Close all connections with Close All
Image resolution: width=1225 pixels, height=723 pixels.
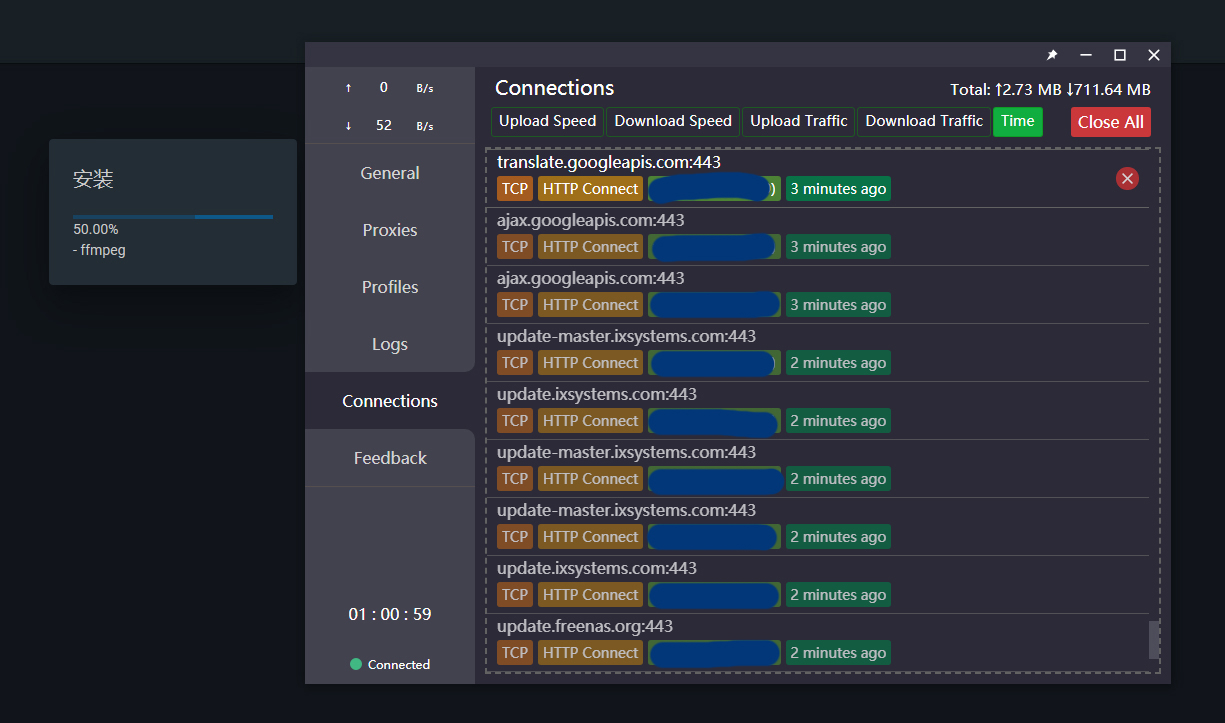click(x=1111, y=122)
